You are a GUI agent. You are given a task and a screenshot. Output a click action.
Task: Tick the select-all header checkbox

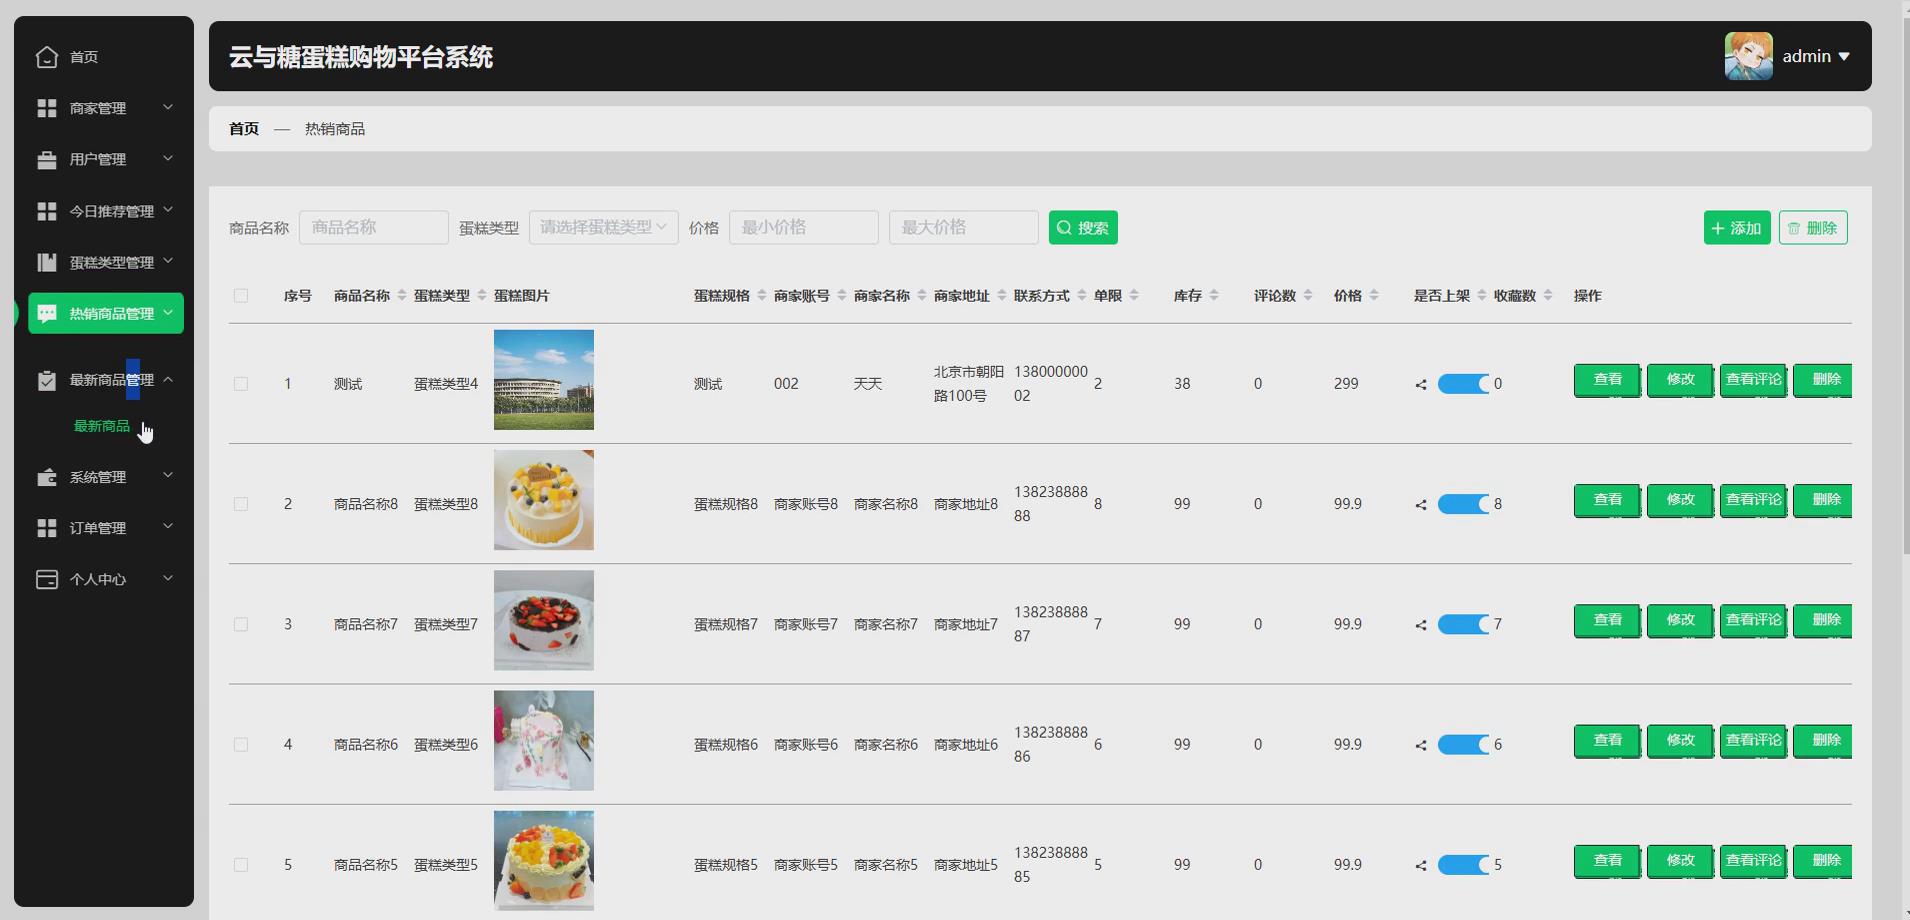pos(241,296)
